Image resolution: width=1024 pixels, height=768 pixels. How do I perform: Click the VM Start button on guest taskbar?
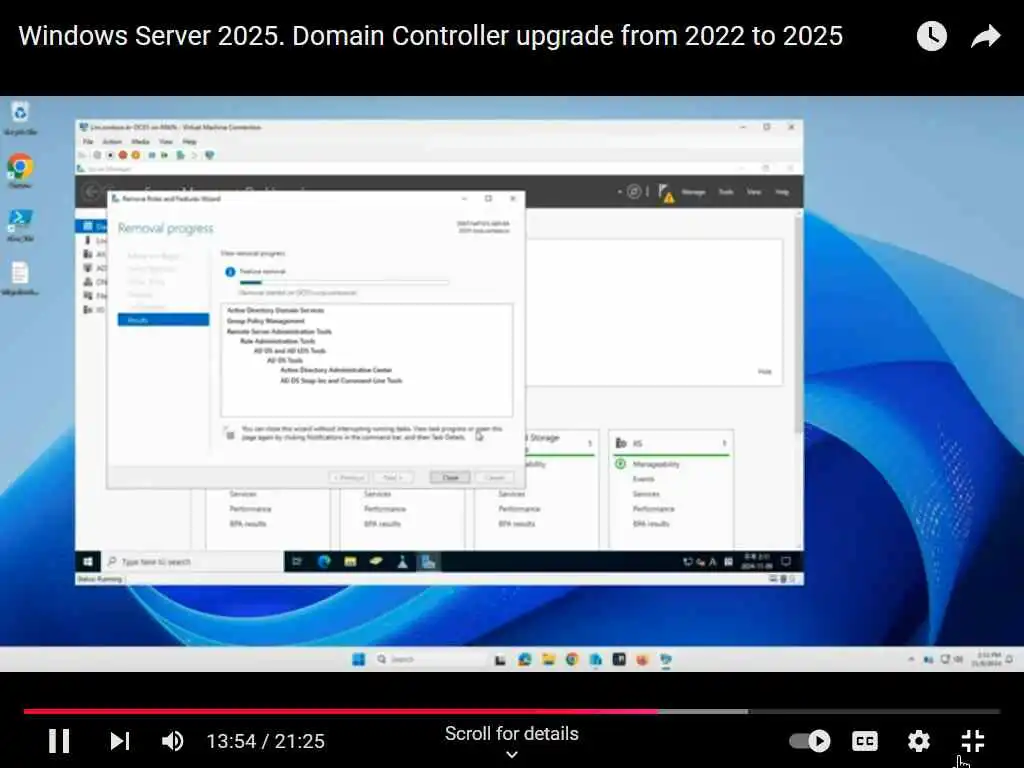tap(88, 562)
